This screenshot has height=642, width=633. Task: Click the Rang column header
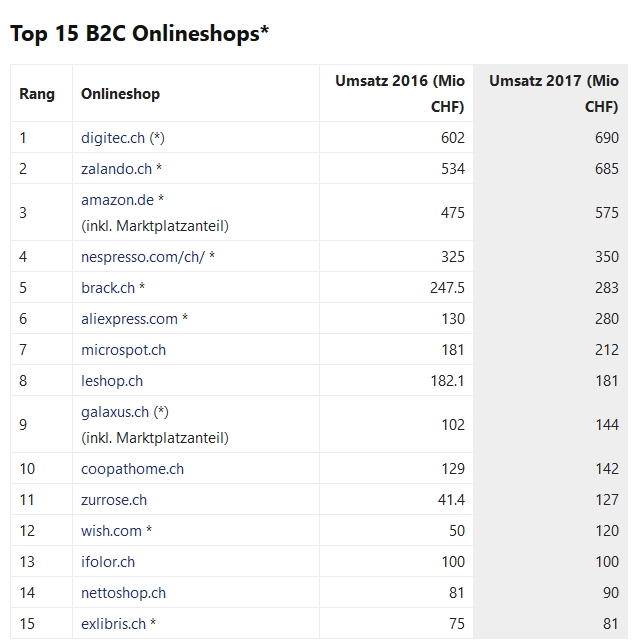37,94
